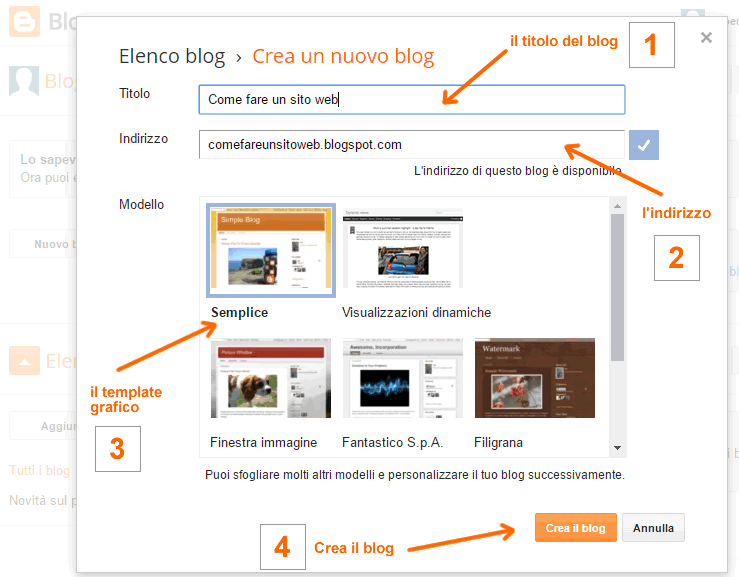Click the Crea un nuovo blog heading
This screenshot has width=739, height=577.
(343, 56)
